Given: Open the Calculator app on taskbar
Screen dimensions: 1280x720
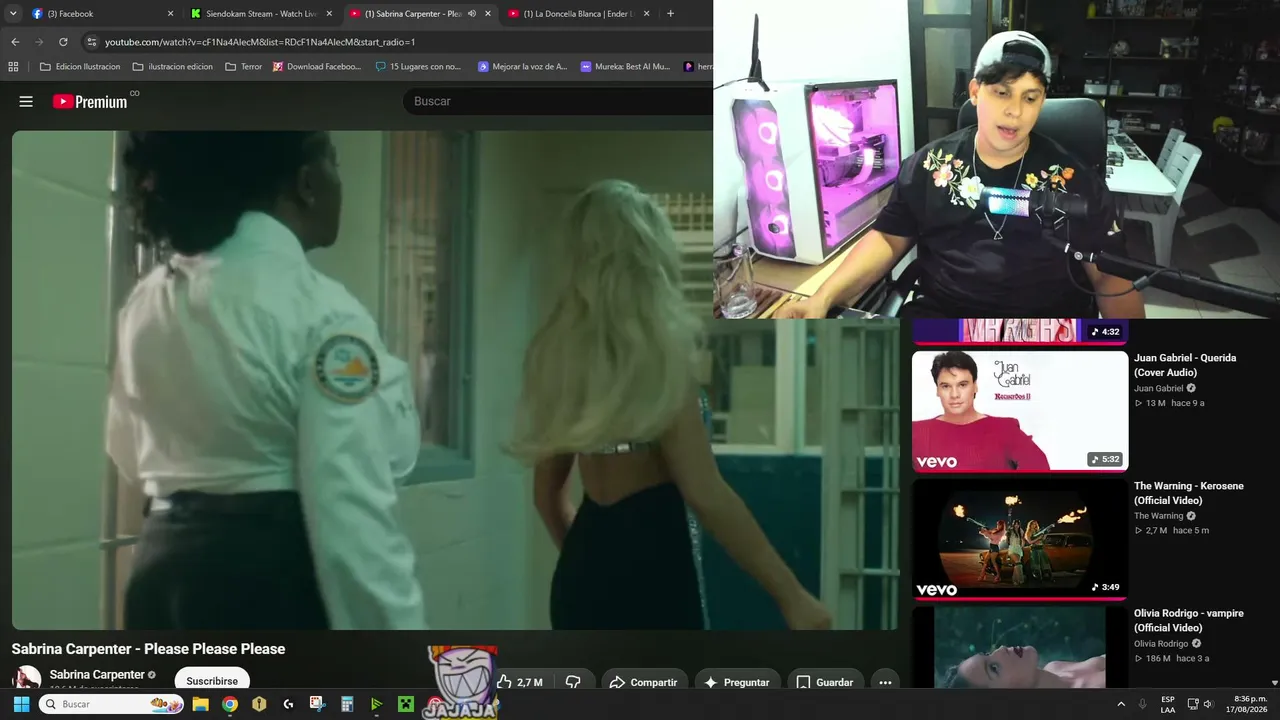Looking at the screenshot, I should (347, 704).
